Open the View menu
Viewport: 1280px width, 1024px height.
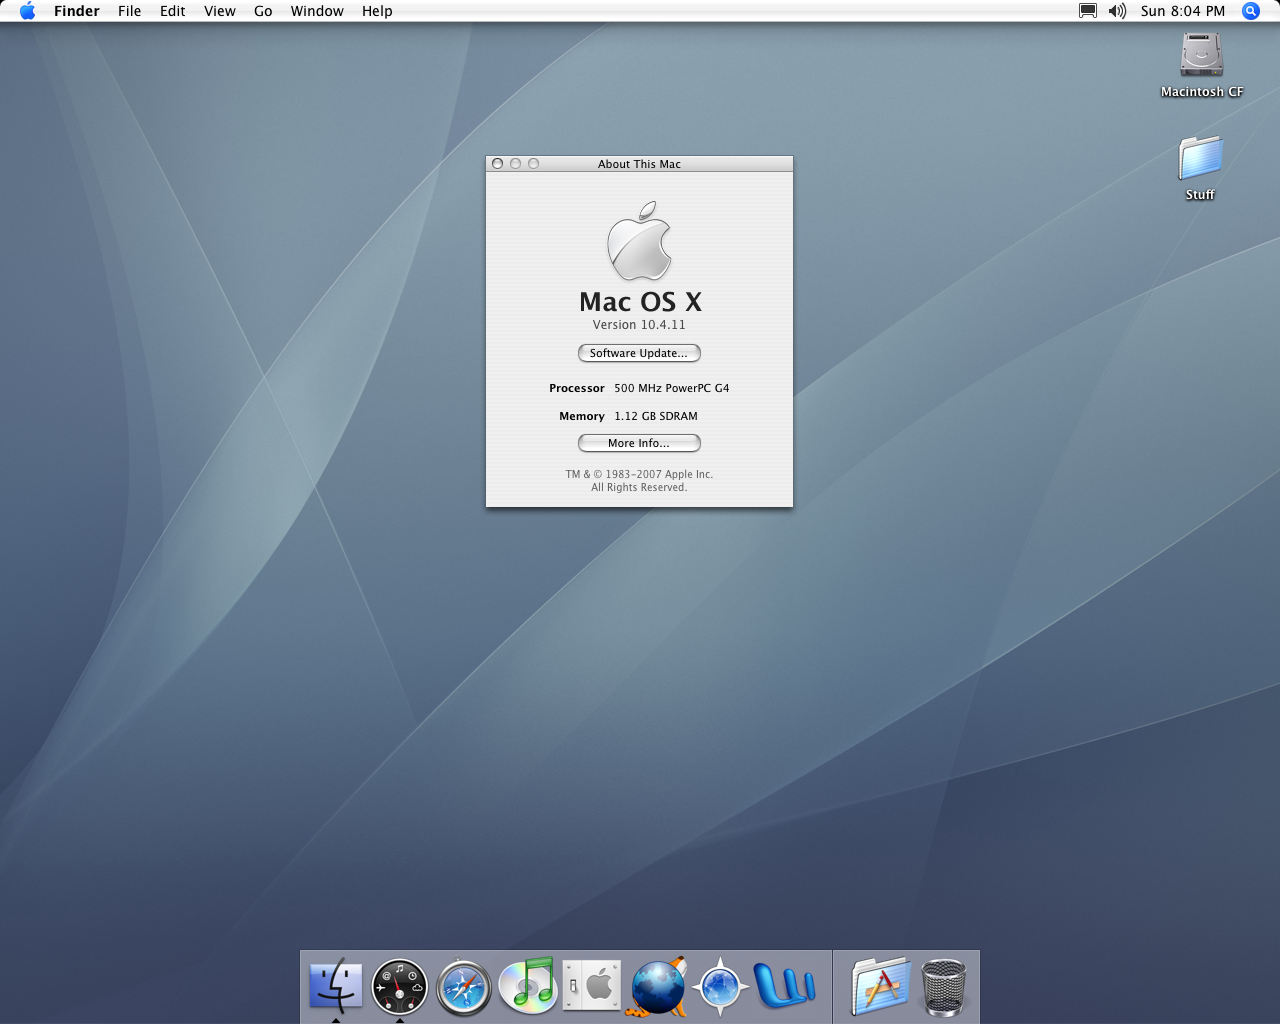pos(219,11)
